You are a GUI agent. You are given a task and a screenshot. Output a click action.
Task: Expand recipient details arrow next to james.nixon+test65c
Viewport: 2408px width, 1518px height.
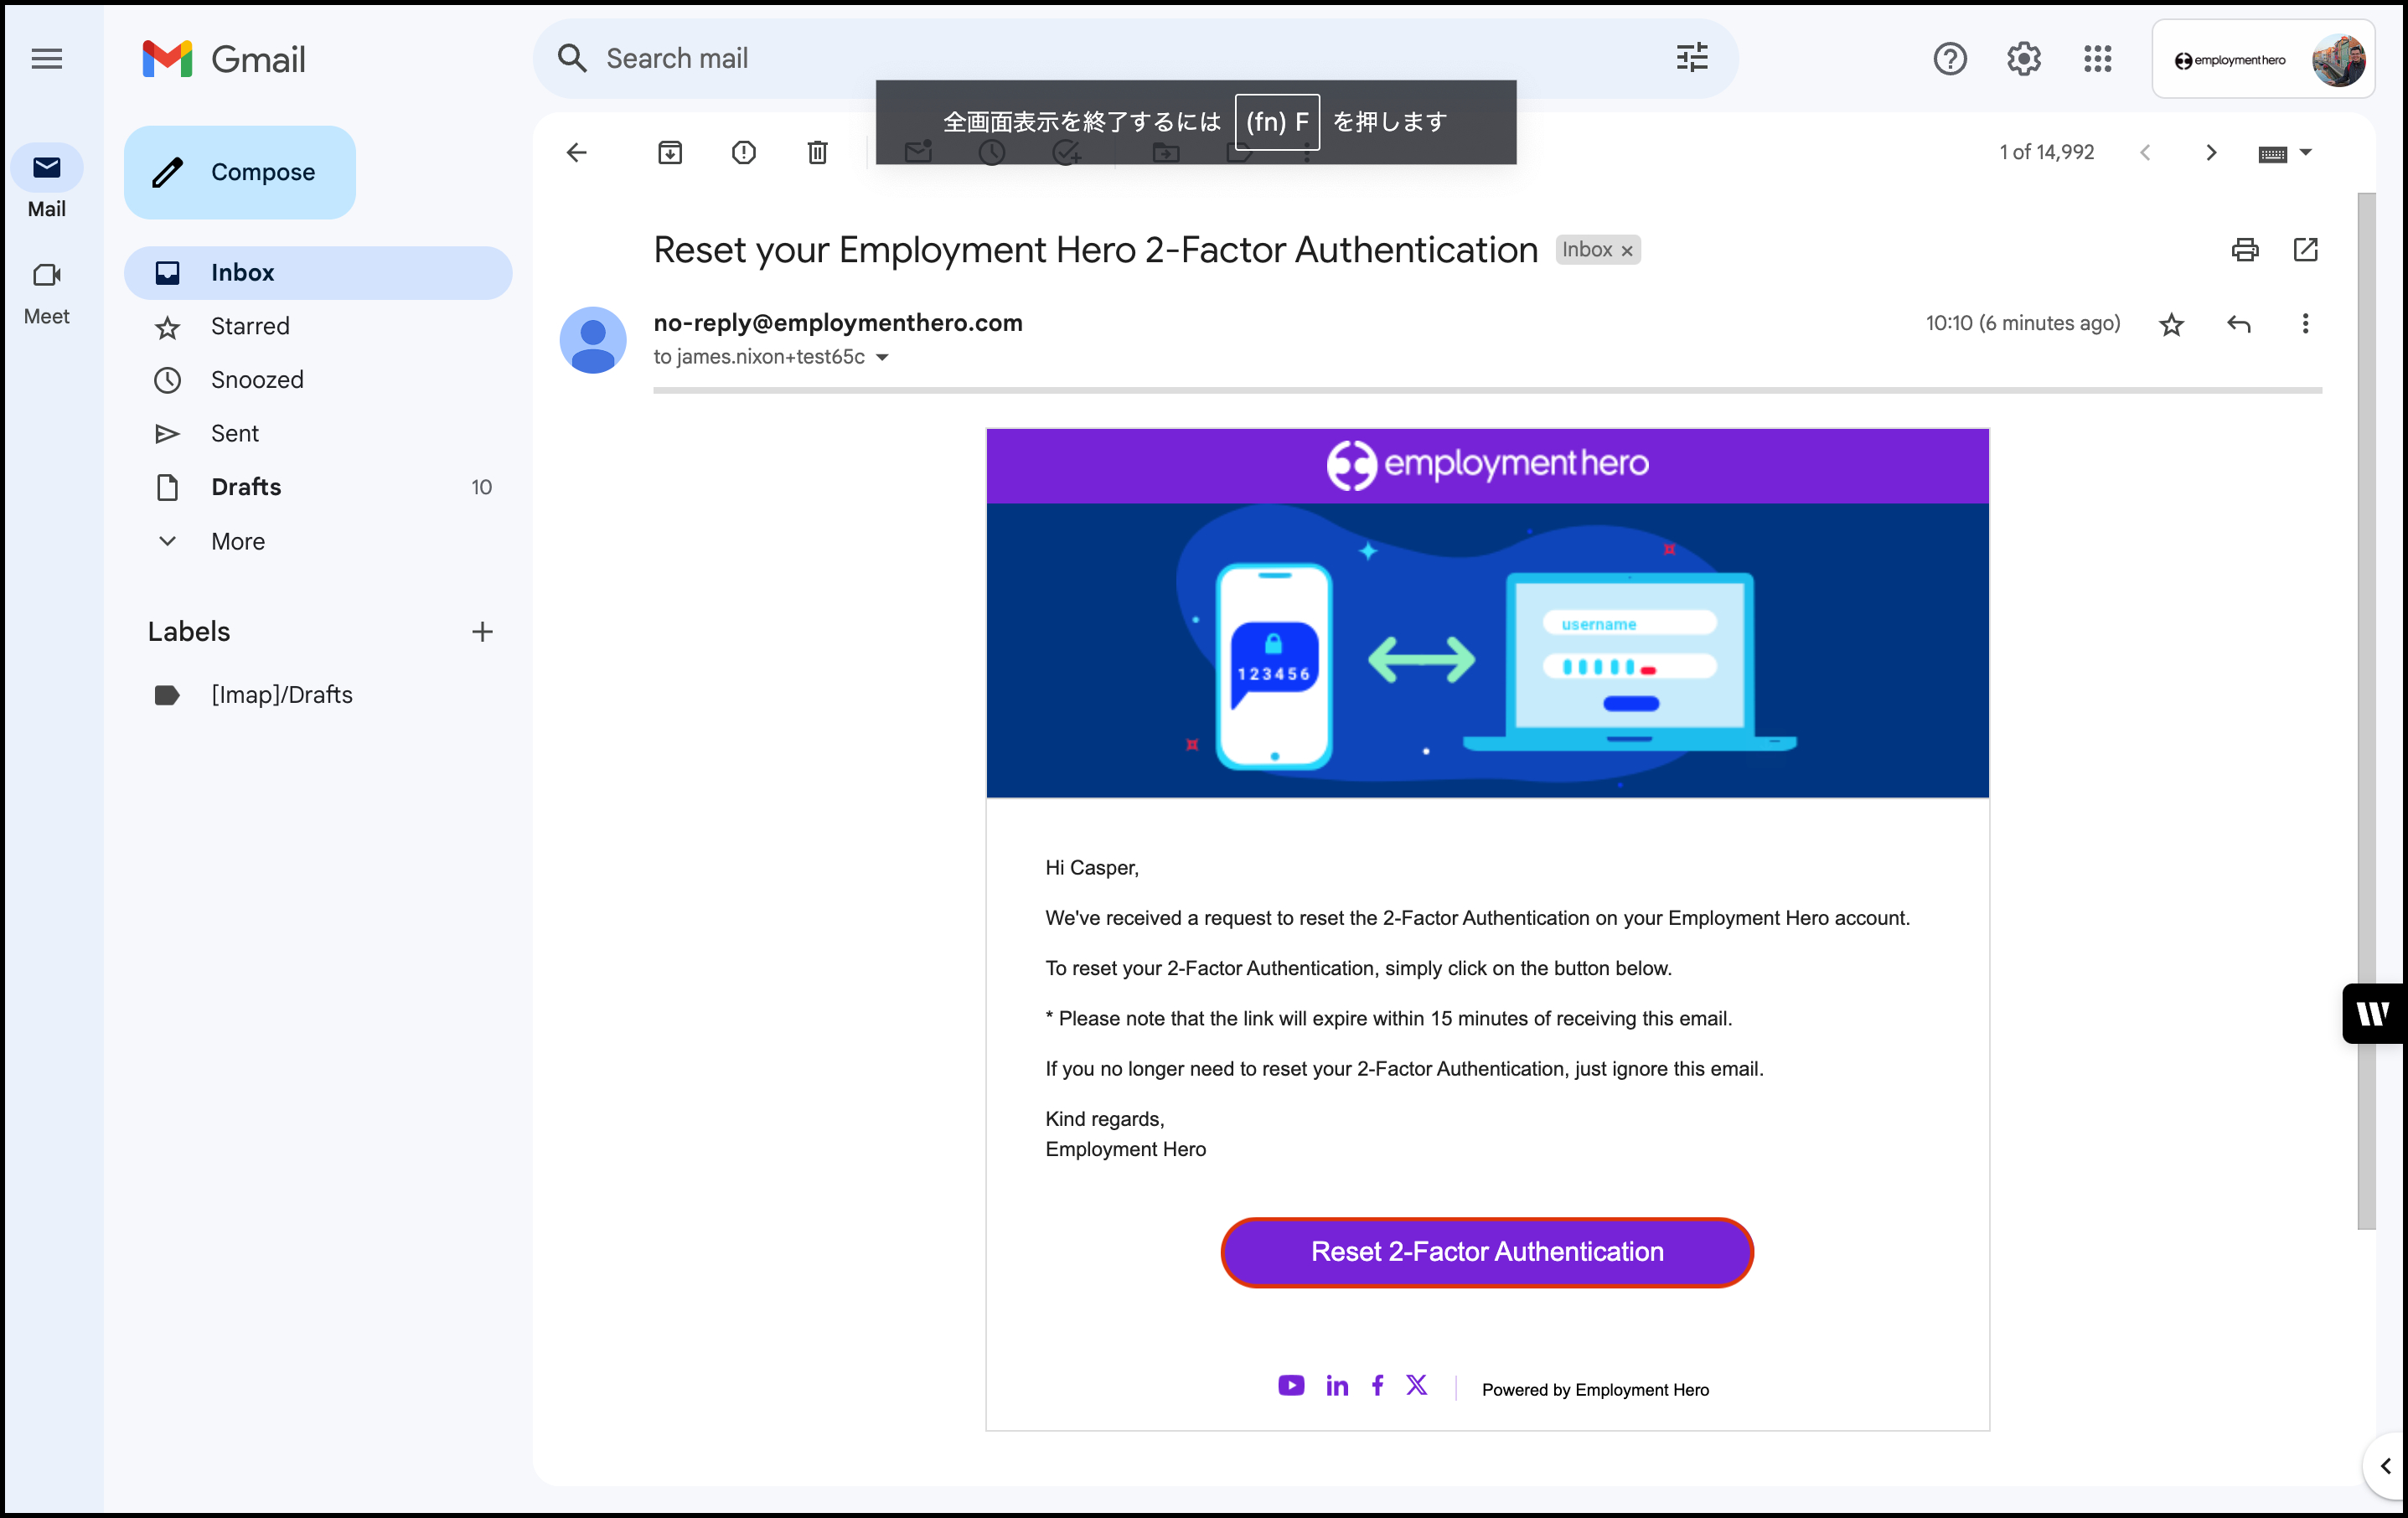(882, 357)
